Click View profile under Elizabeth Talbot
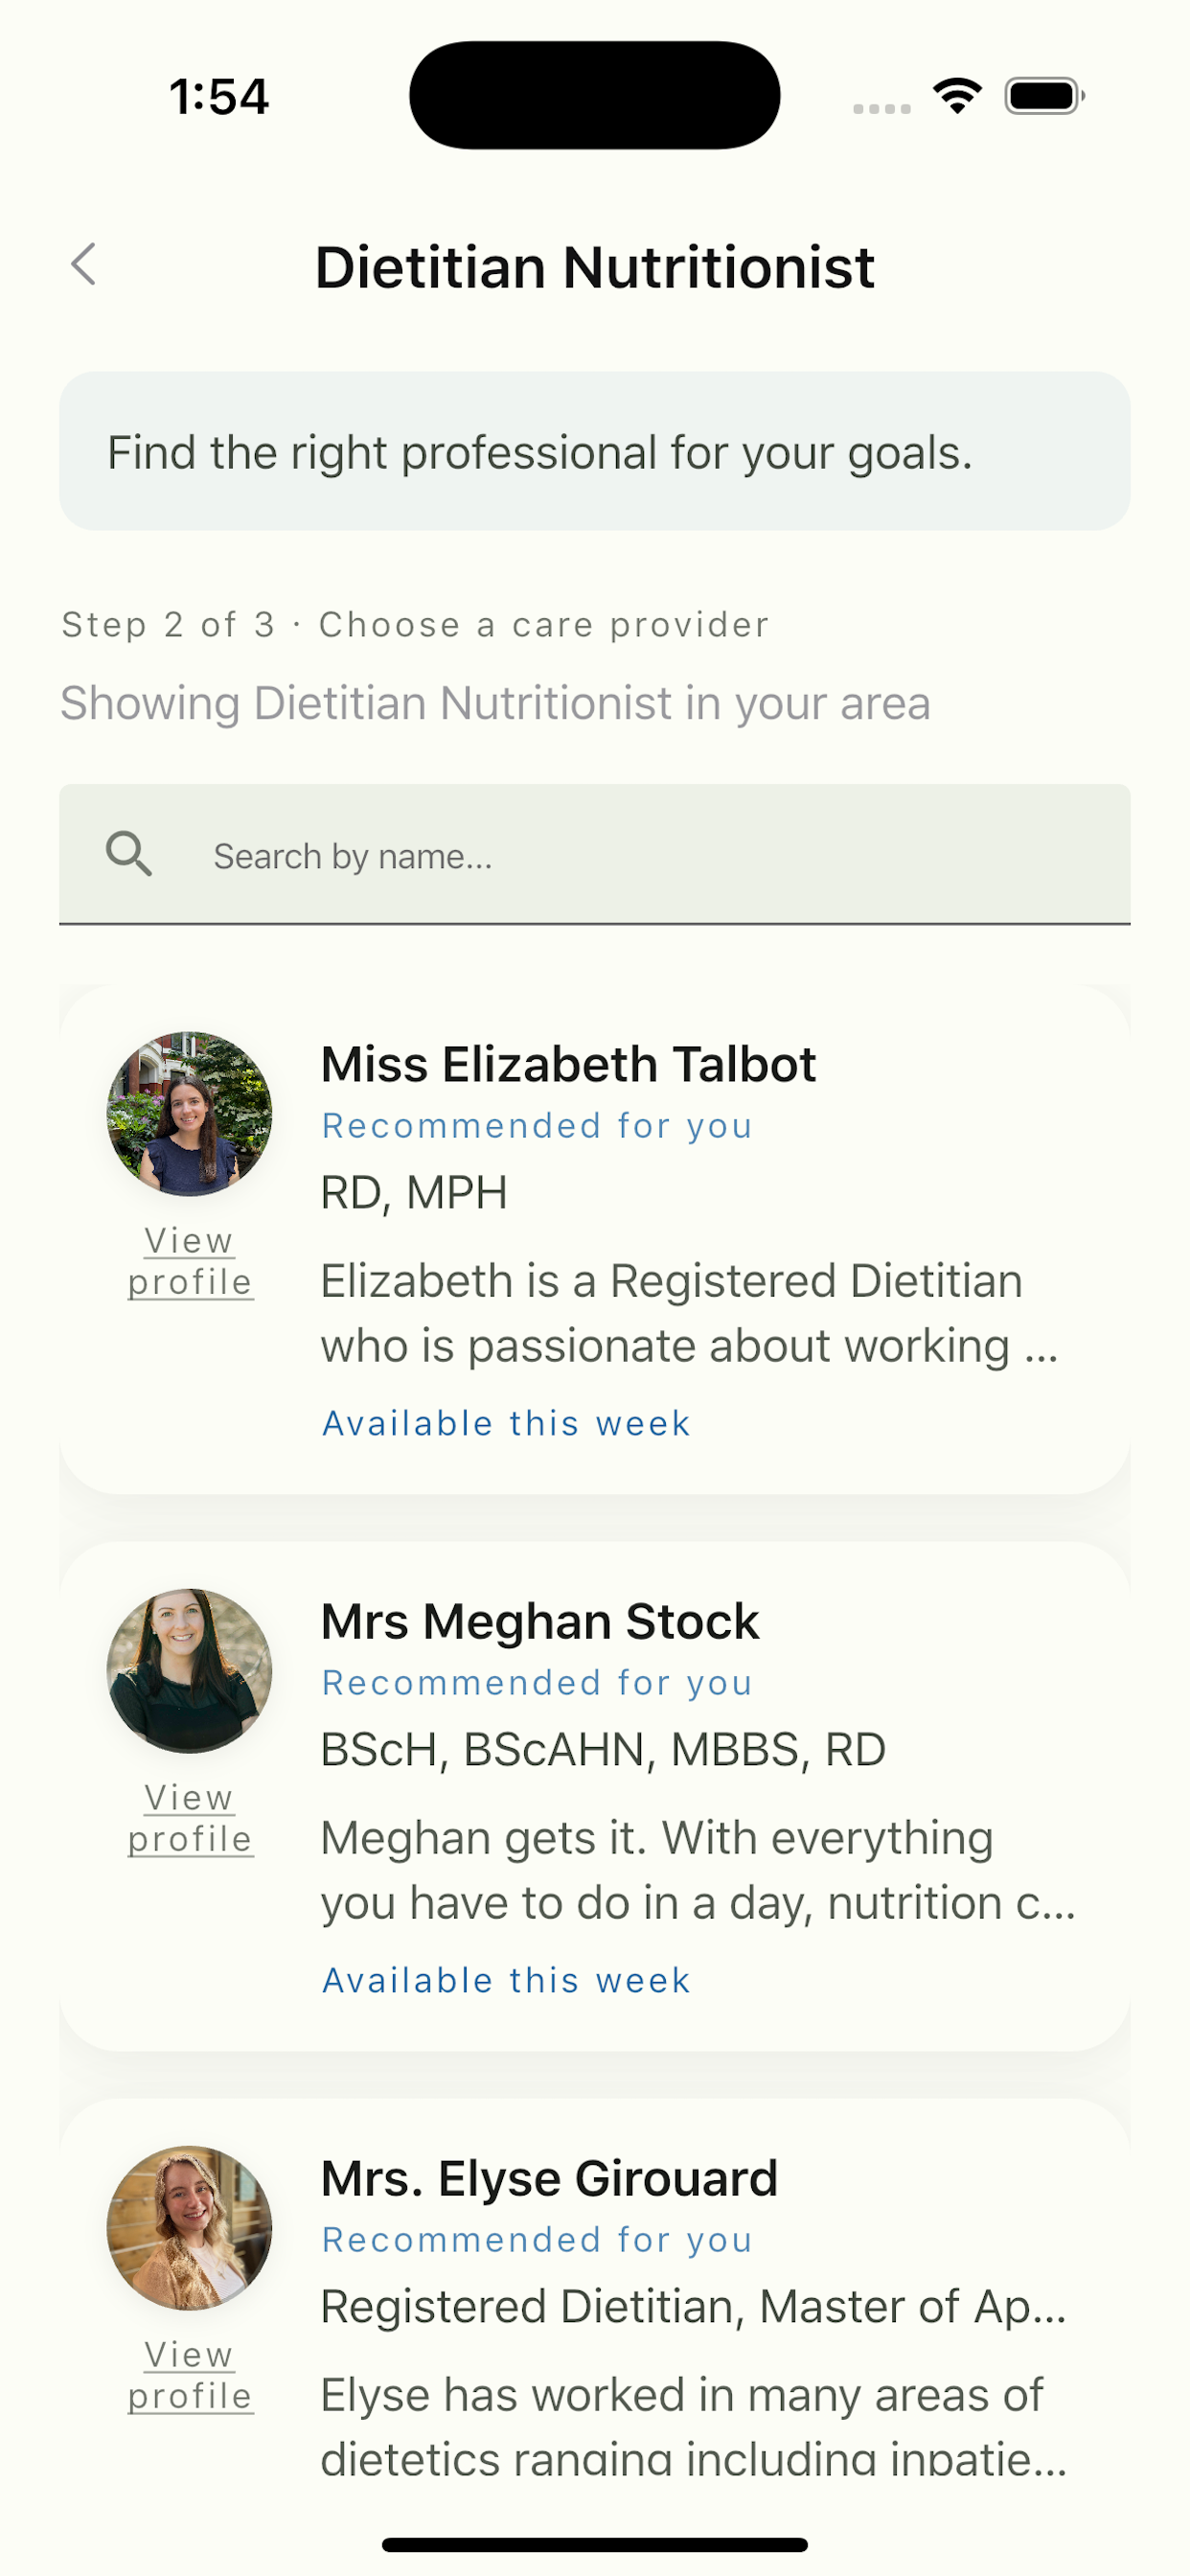Viewport: 1190px width, 2576px height. tap(190, 1261)
